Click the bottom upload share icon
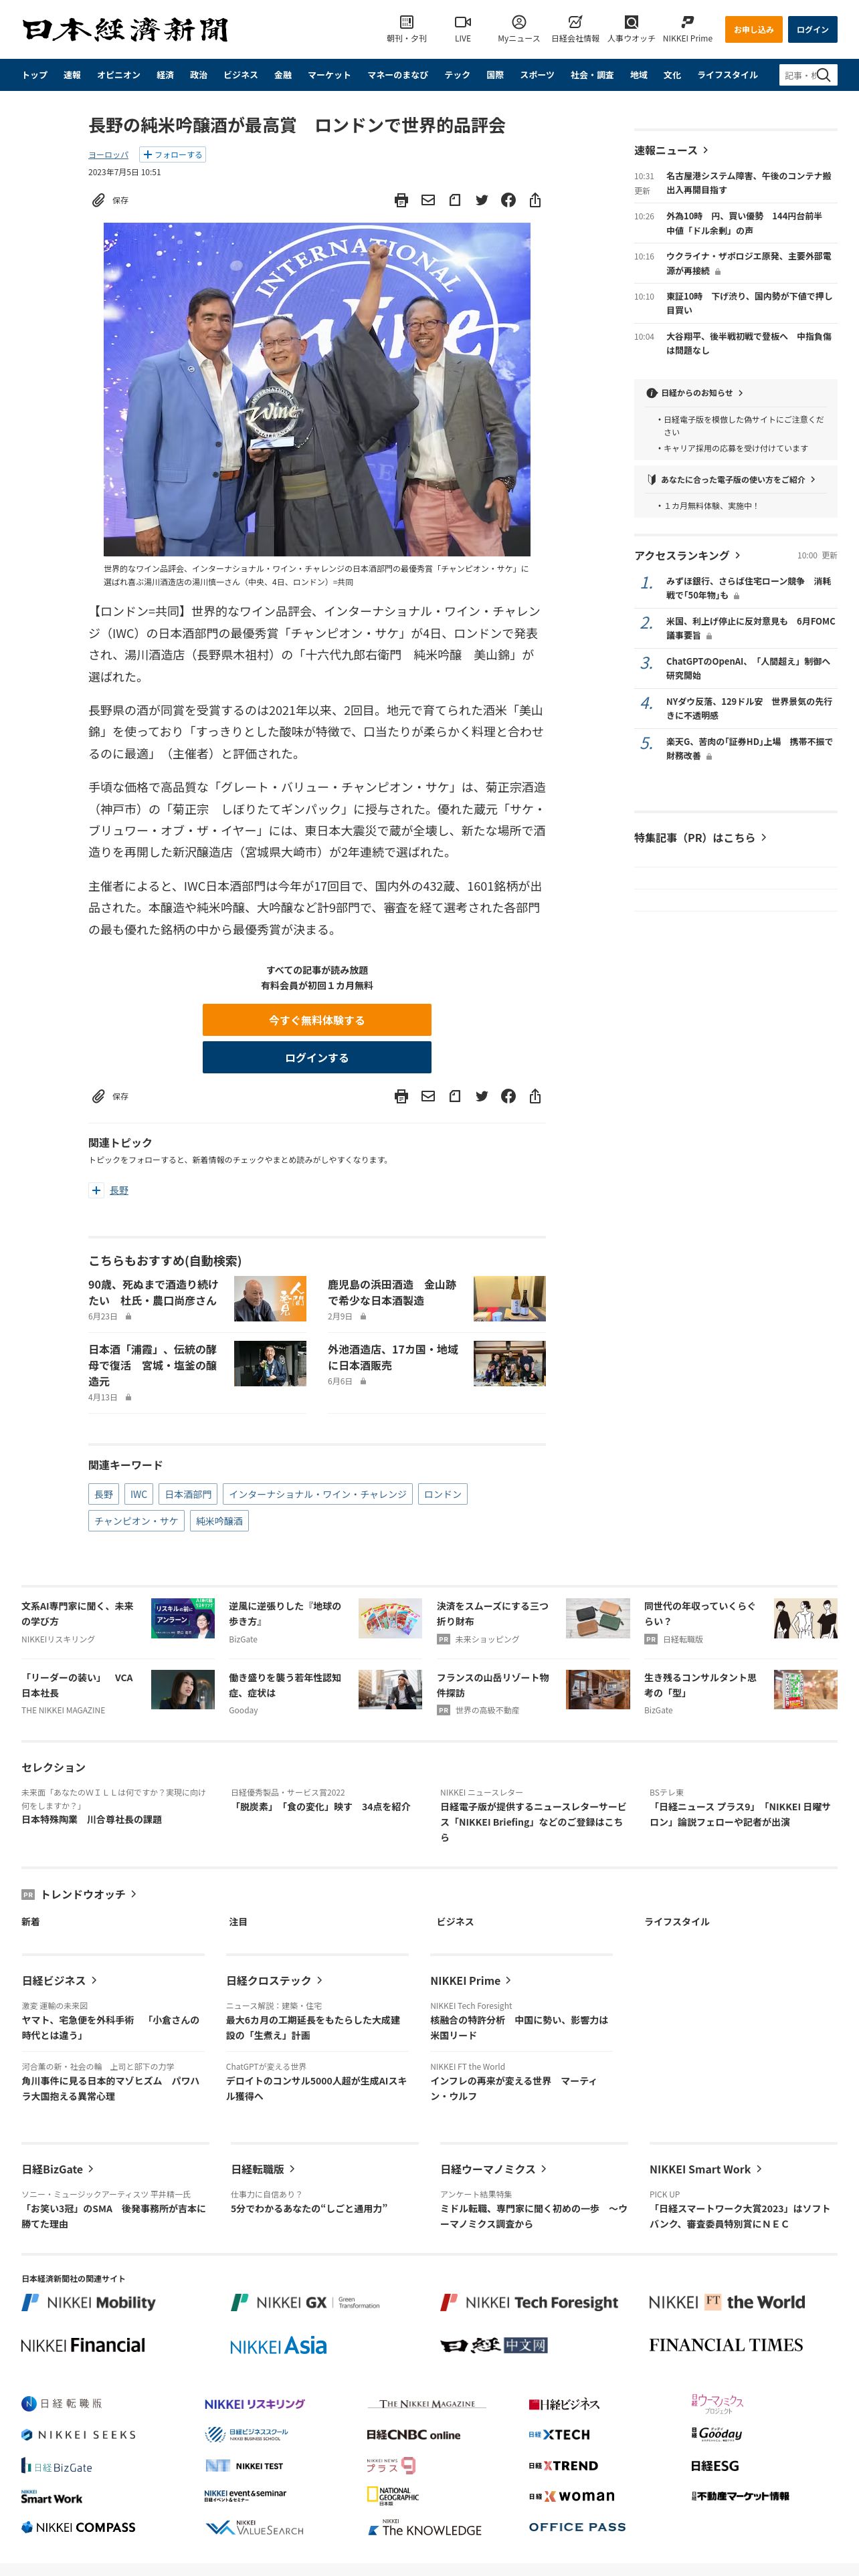This screenshot has width=859, height=2576. [535, 1096]
